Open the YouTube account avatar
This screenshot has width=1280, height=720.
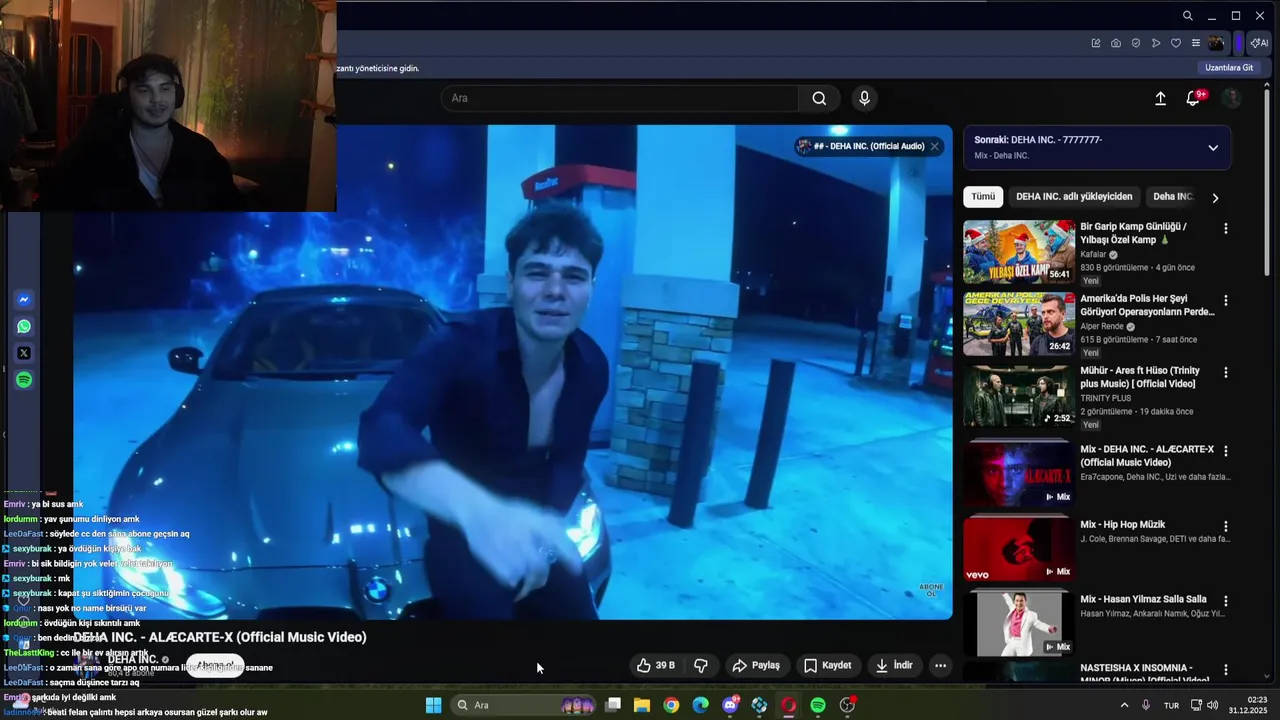click(x=1232, y=98)
